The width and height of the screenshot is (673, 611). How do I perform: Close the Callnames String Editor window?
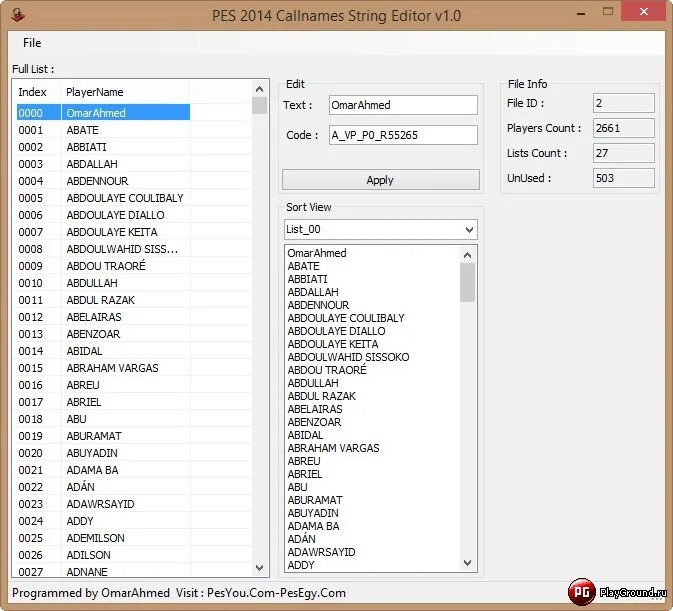(643, 12)
